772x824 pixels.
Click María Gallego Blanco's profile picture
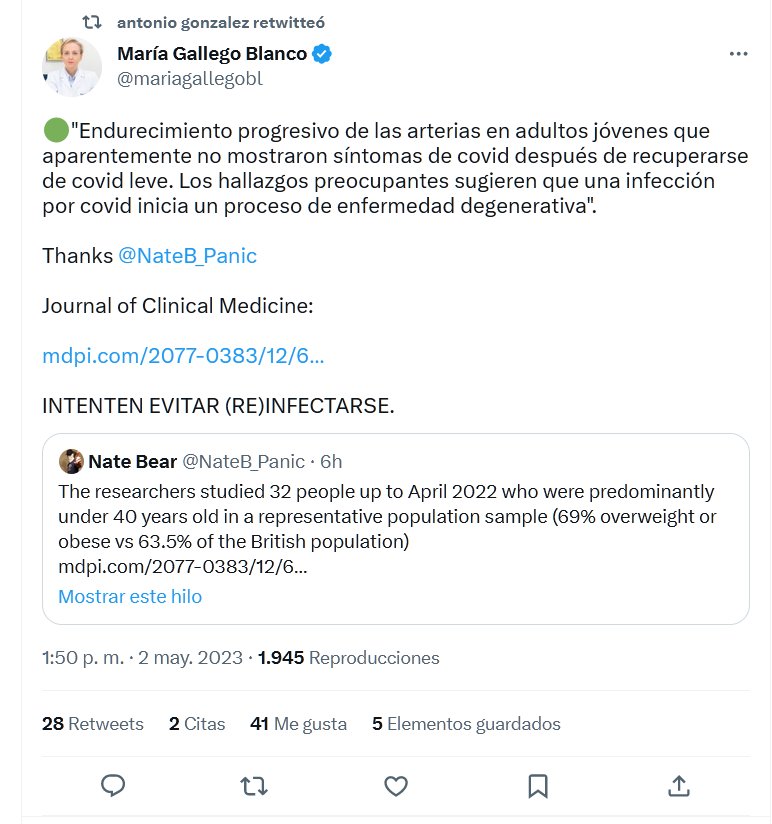click(72, 67)
